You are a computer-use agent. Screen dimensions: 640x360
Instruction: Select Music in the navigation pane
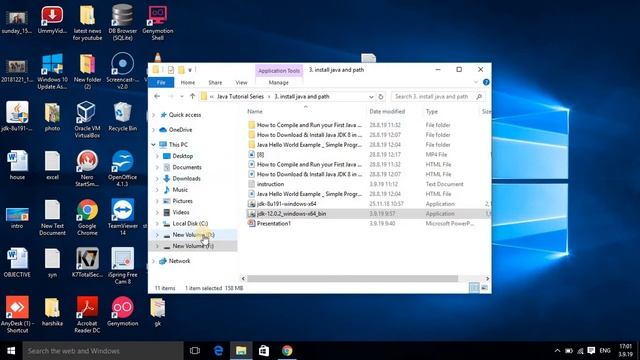180,190
